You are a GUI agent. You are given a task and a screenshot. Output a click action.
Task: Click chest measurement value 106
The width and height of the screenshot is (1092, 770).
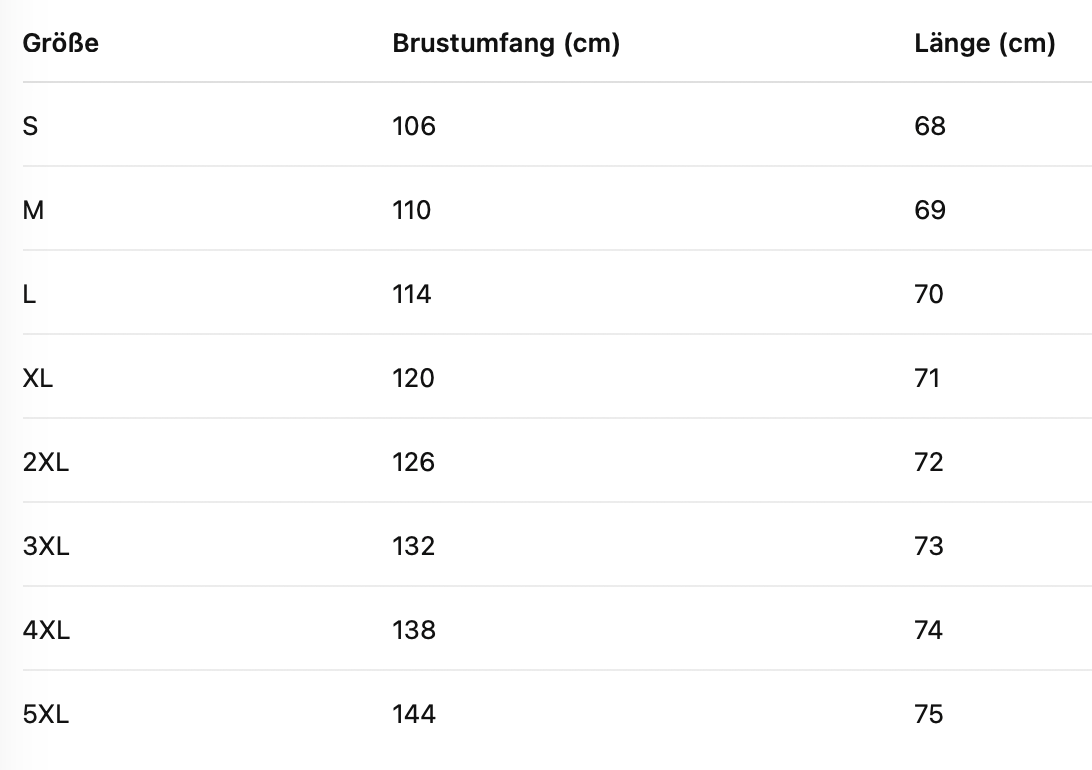pos(414,126)
